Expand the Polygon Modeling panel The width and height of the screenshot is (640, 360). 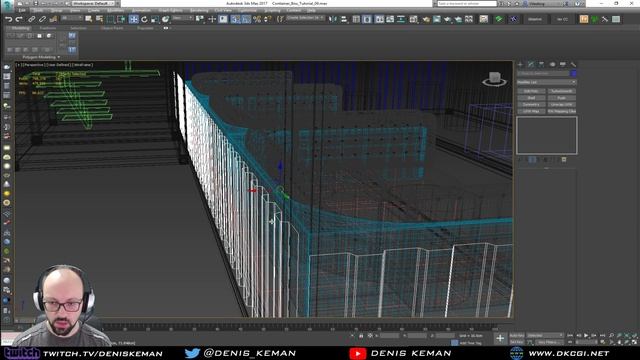(42, 57)
